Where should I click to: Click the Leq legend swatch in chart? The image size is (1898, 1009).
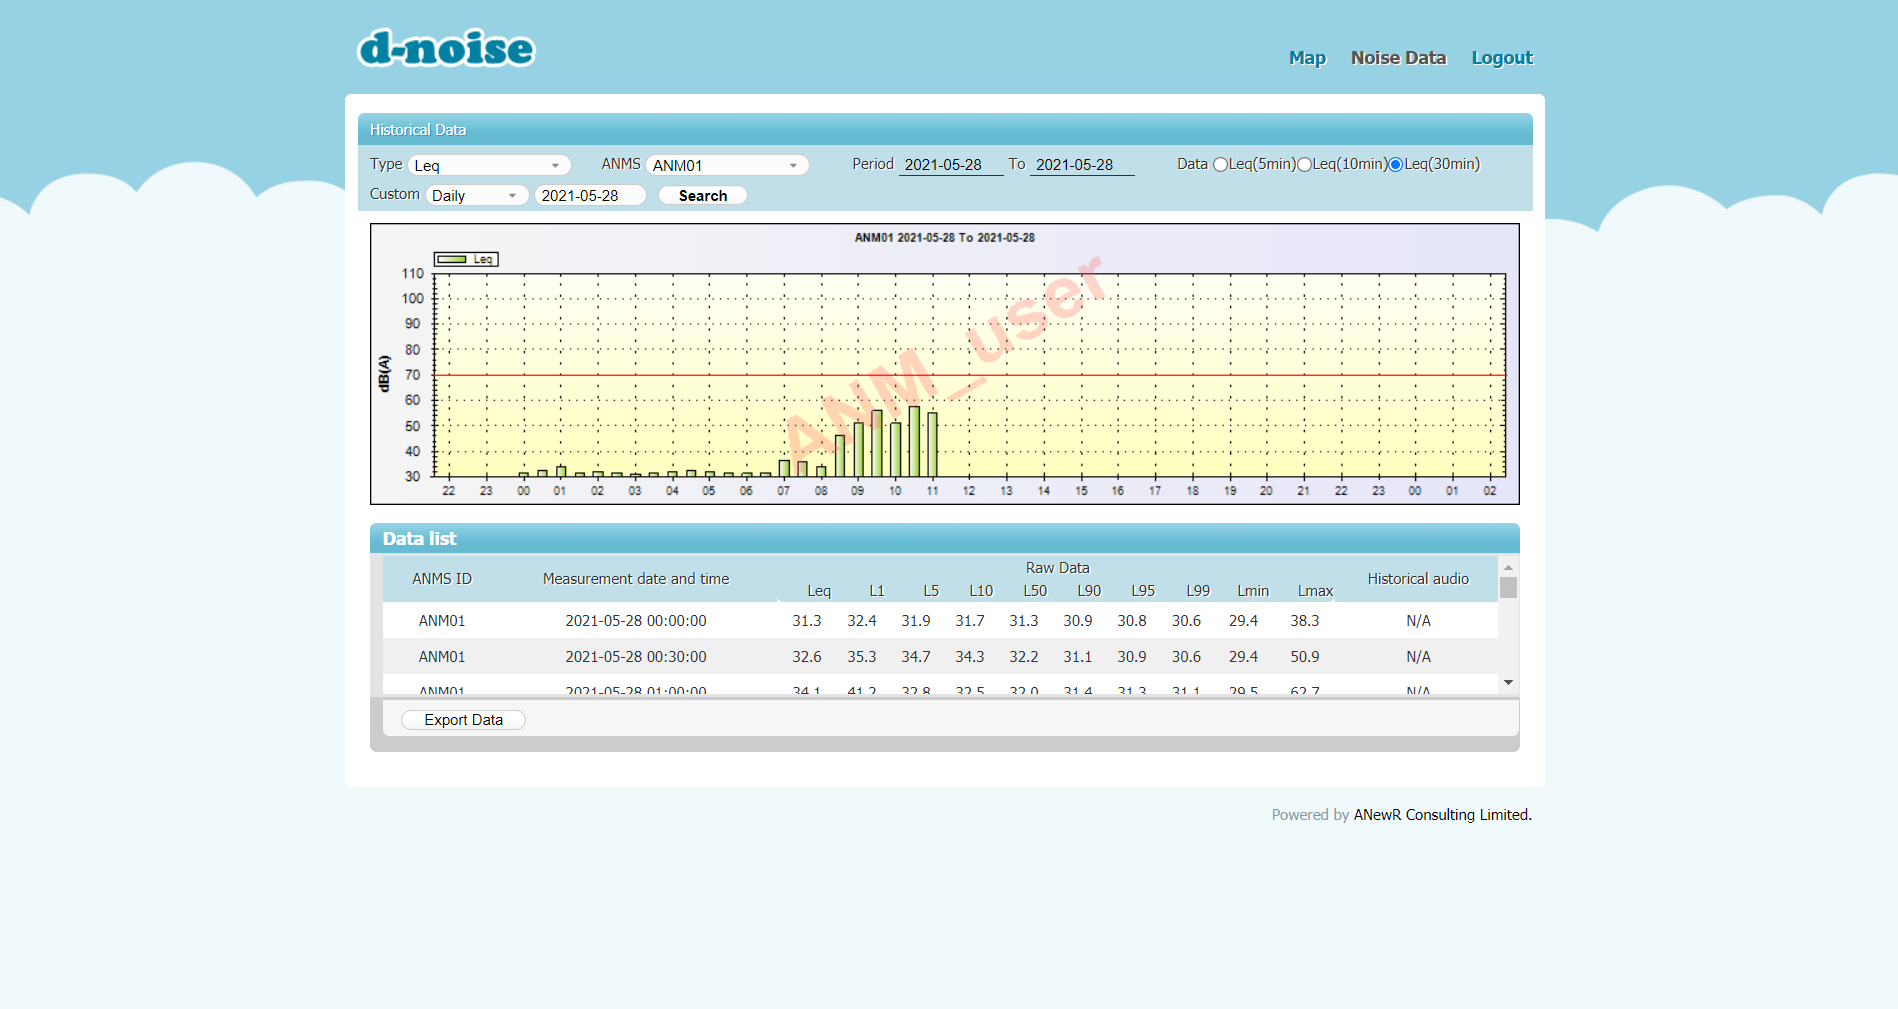point(452,259)
